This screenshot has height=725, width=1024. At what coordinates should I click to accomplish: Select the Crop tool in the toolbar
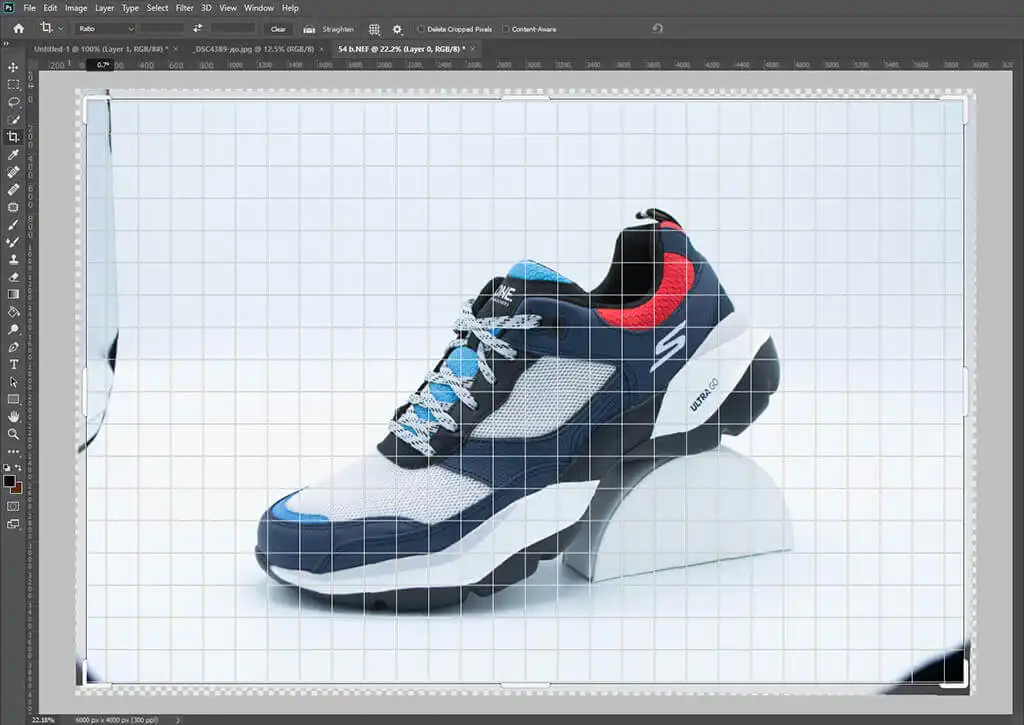13,137
